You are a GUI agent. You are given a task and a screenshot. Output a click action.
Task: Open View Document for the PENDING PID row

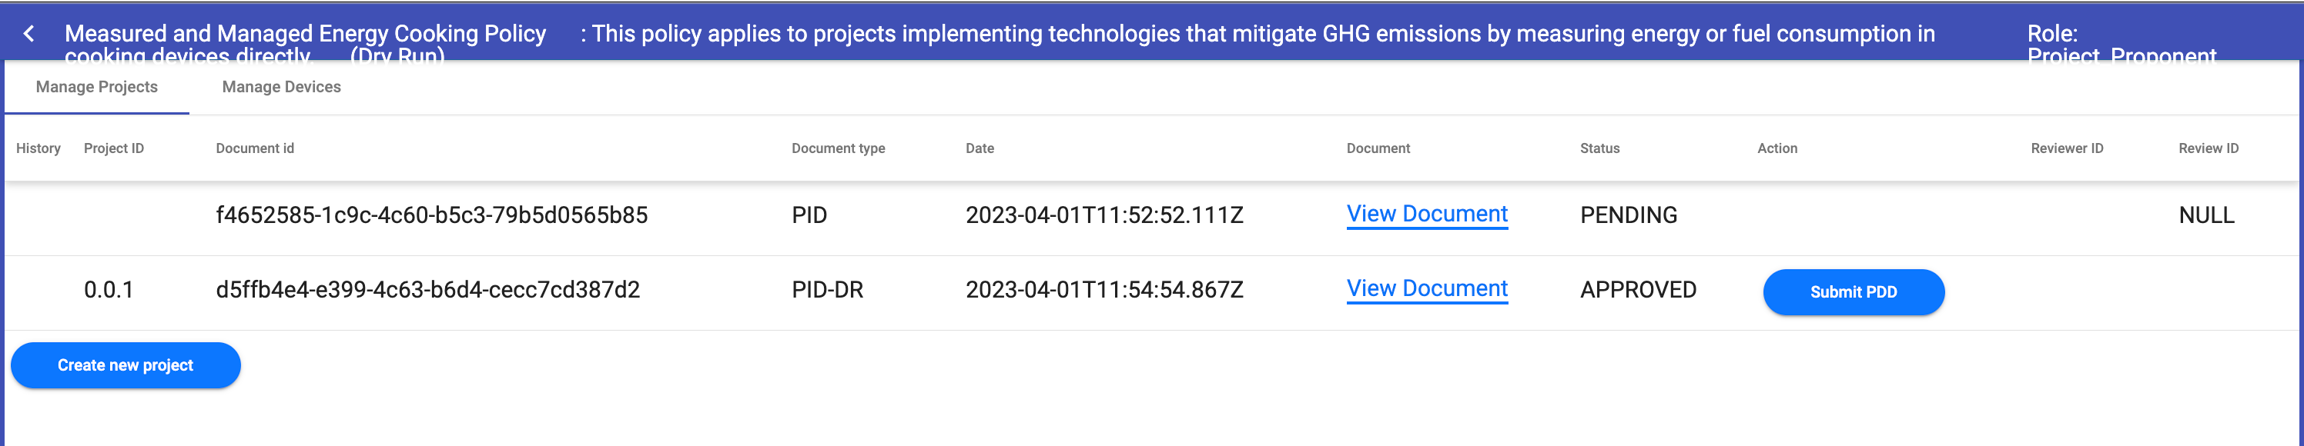1426,214
